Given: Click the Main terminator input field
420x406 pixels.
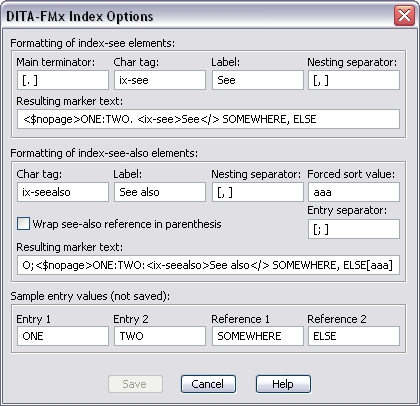Looking at the screenshot, I should tap(63, 80).
